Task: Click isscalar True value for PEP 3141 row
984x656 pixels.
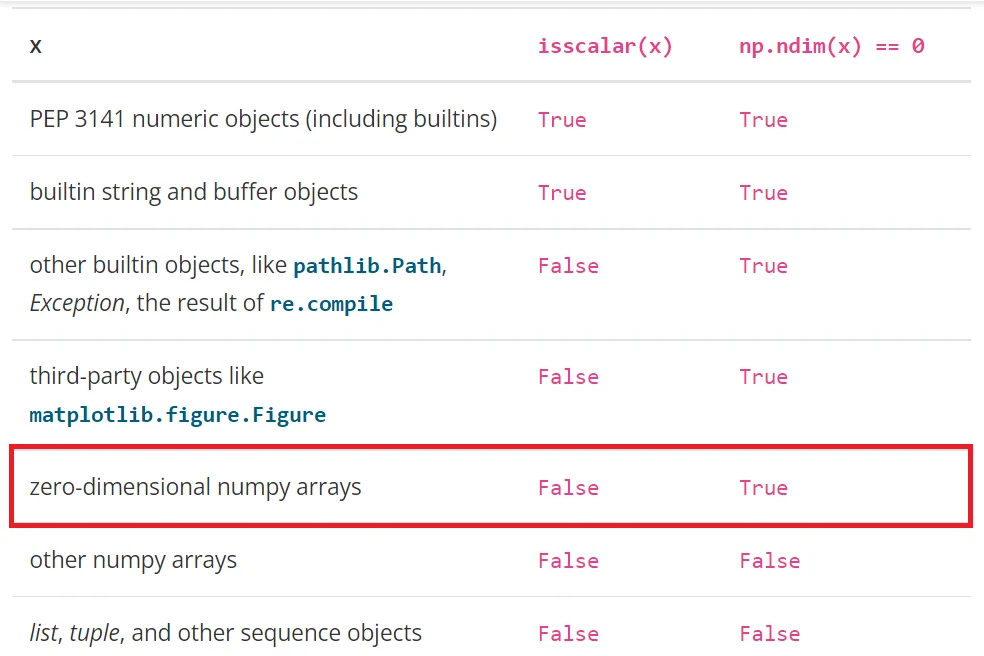Action: click(x=562, y=120)
